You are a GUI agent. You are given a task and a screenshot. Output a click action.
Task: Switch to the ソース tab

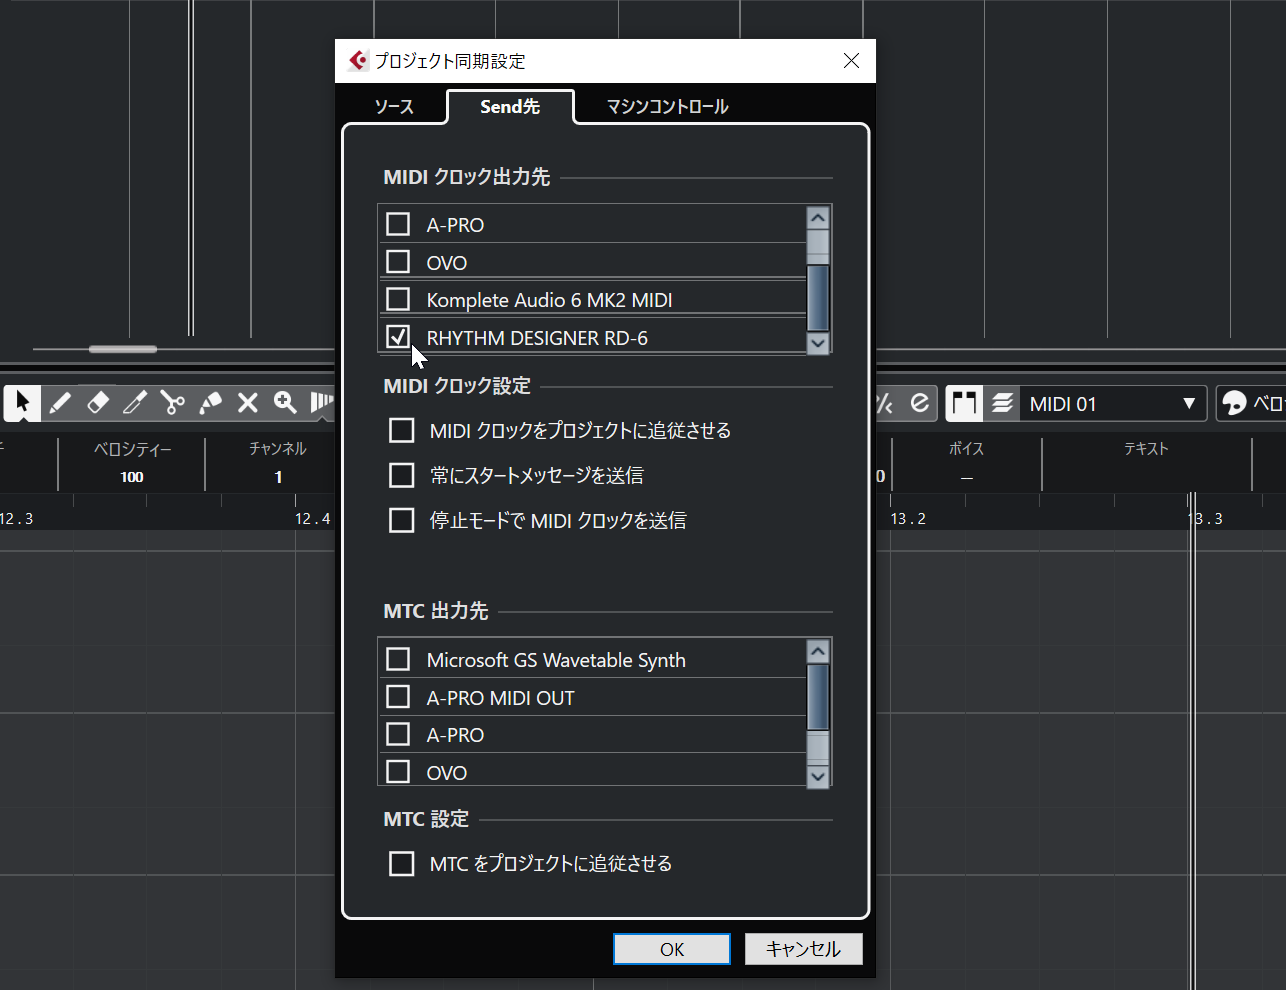tap(394, 106)
